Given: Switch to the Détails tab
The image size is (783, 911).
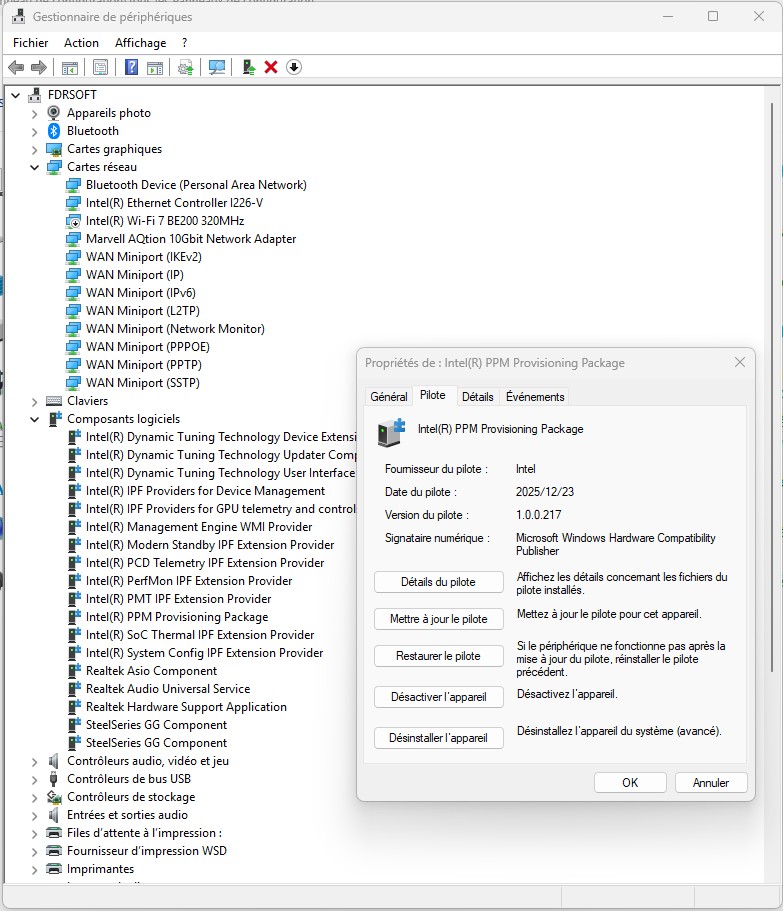Looking at the screenshot, I should [x=477, y=397].
